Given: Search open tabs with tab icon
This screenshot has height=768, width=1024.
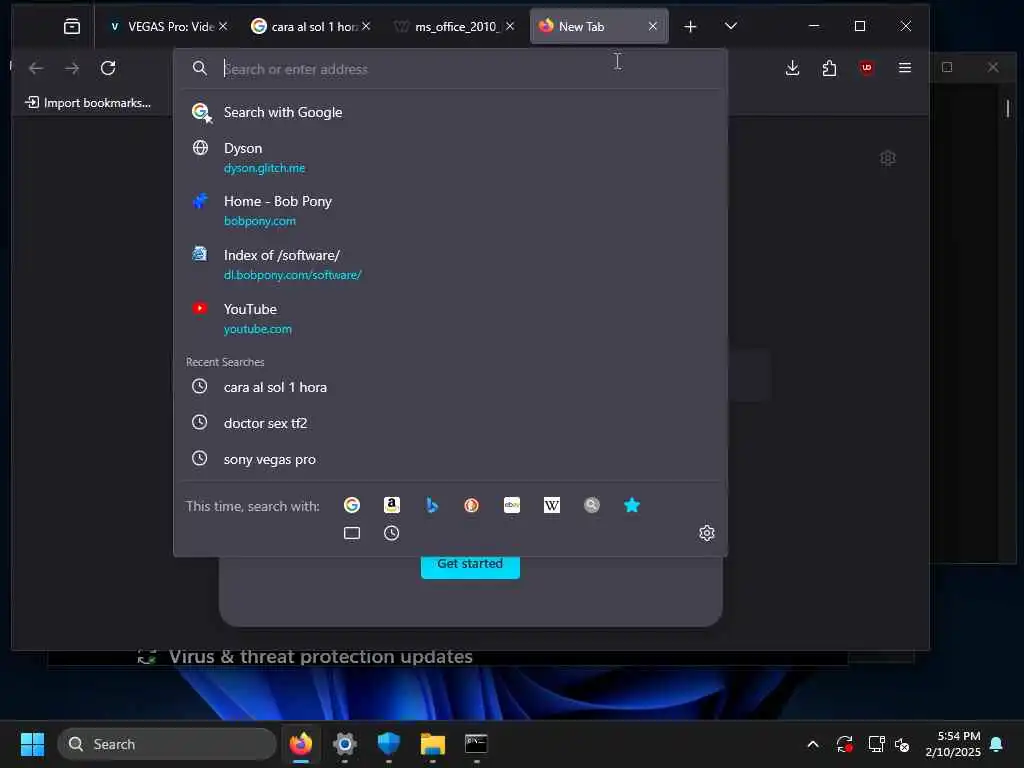Looking at the screenshot, I should [352, 533].
